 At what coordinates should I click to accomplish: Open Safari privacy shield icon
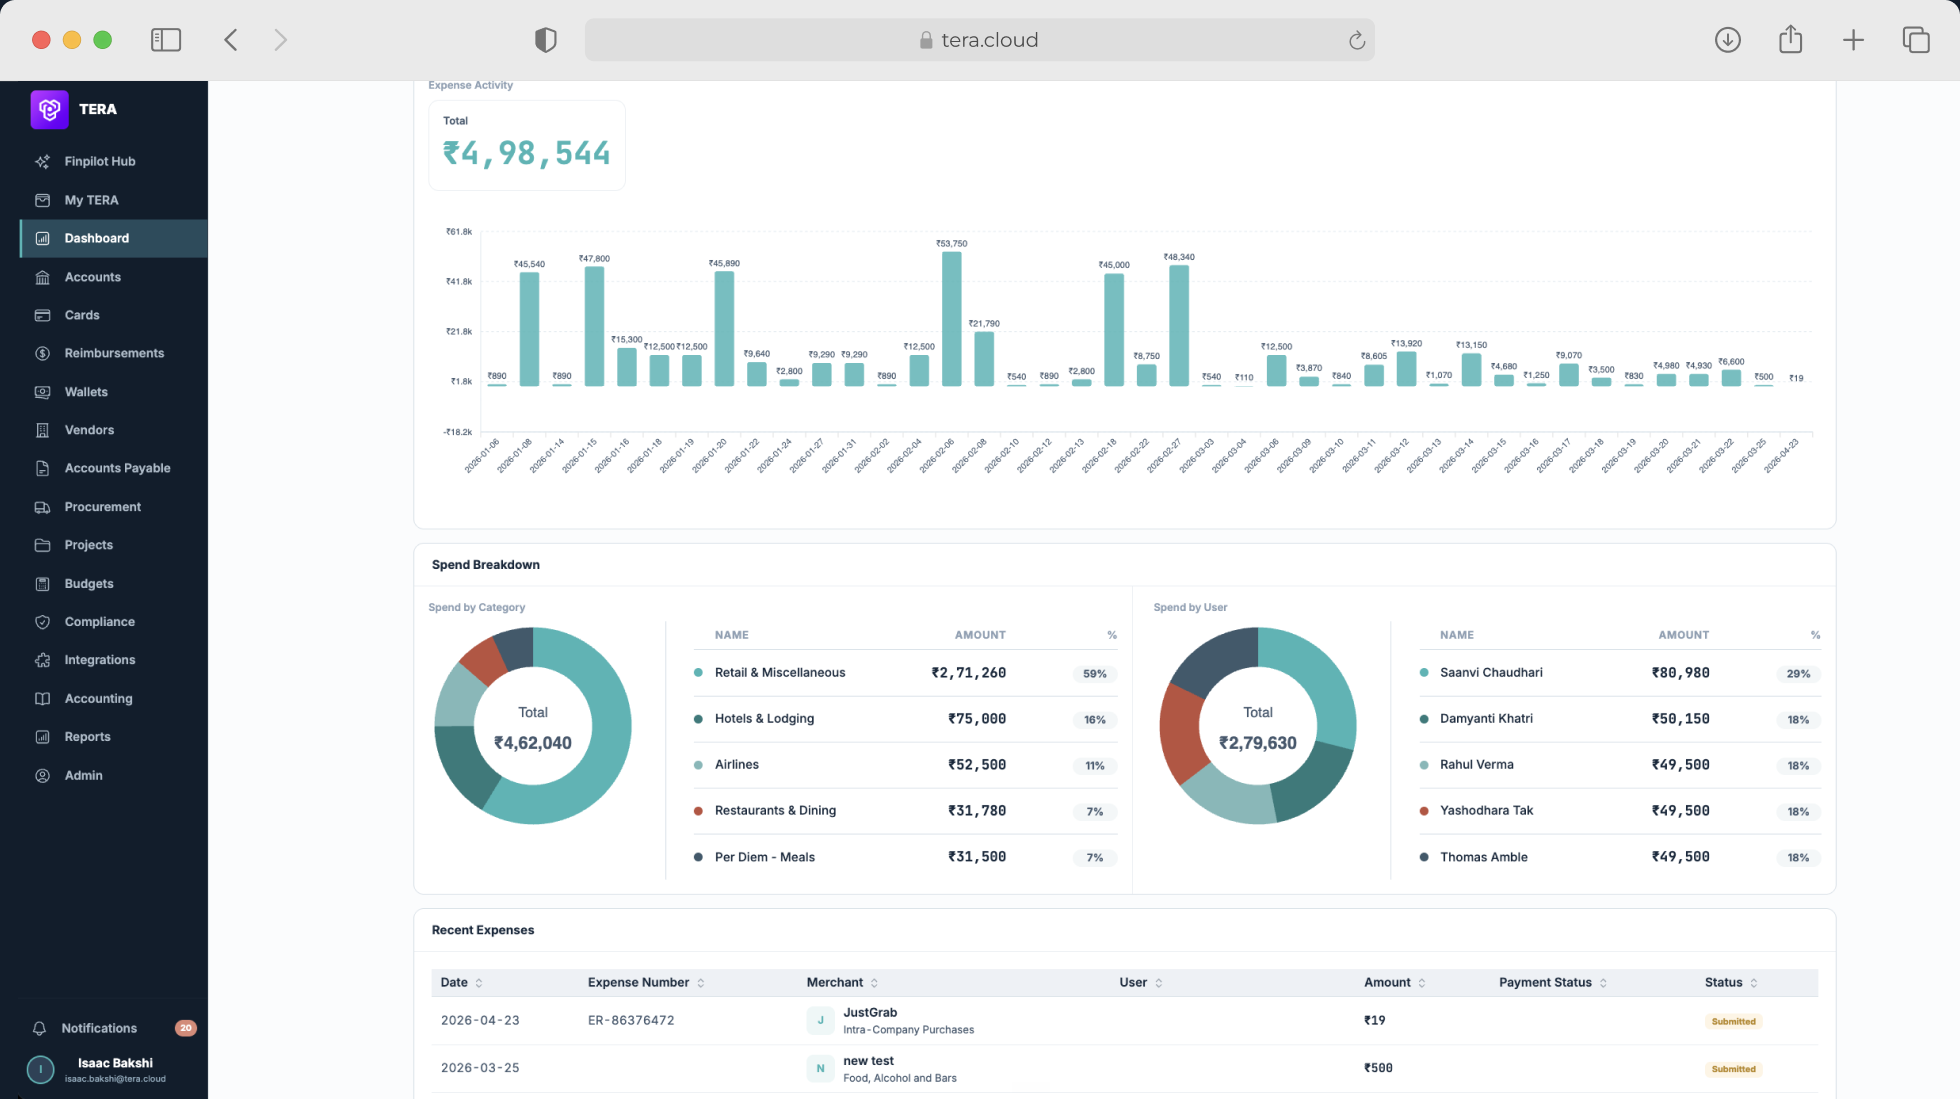545,40
